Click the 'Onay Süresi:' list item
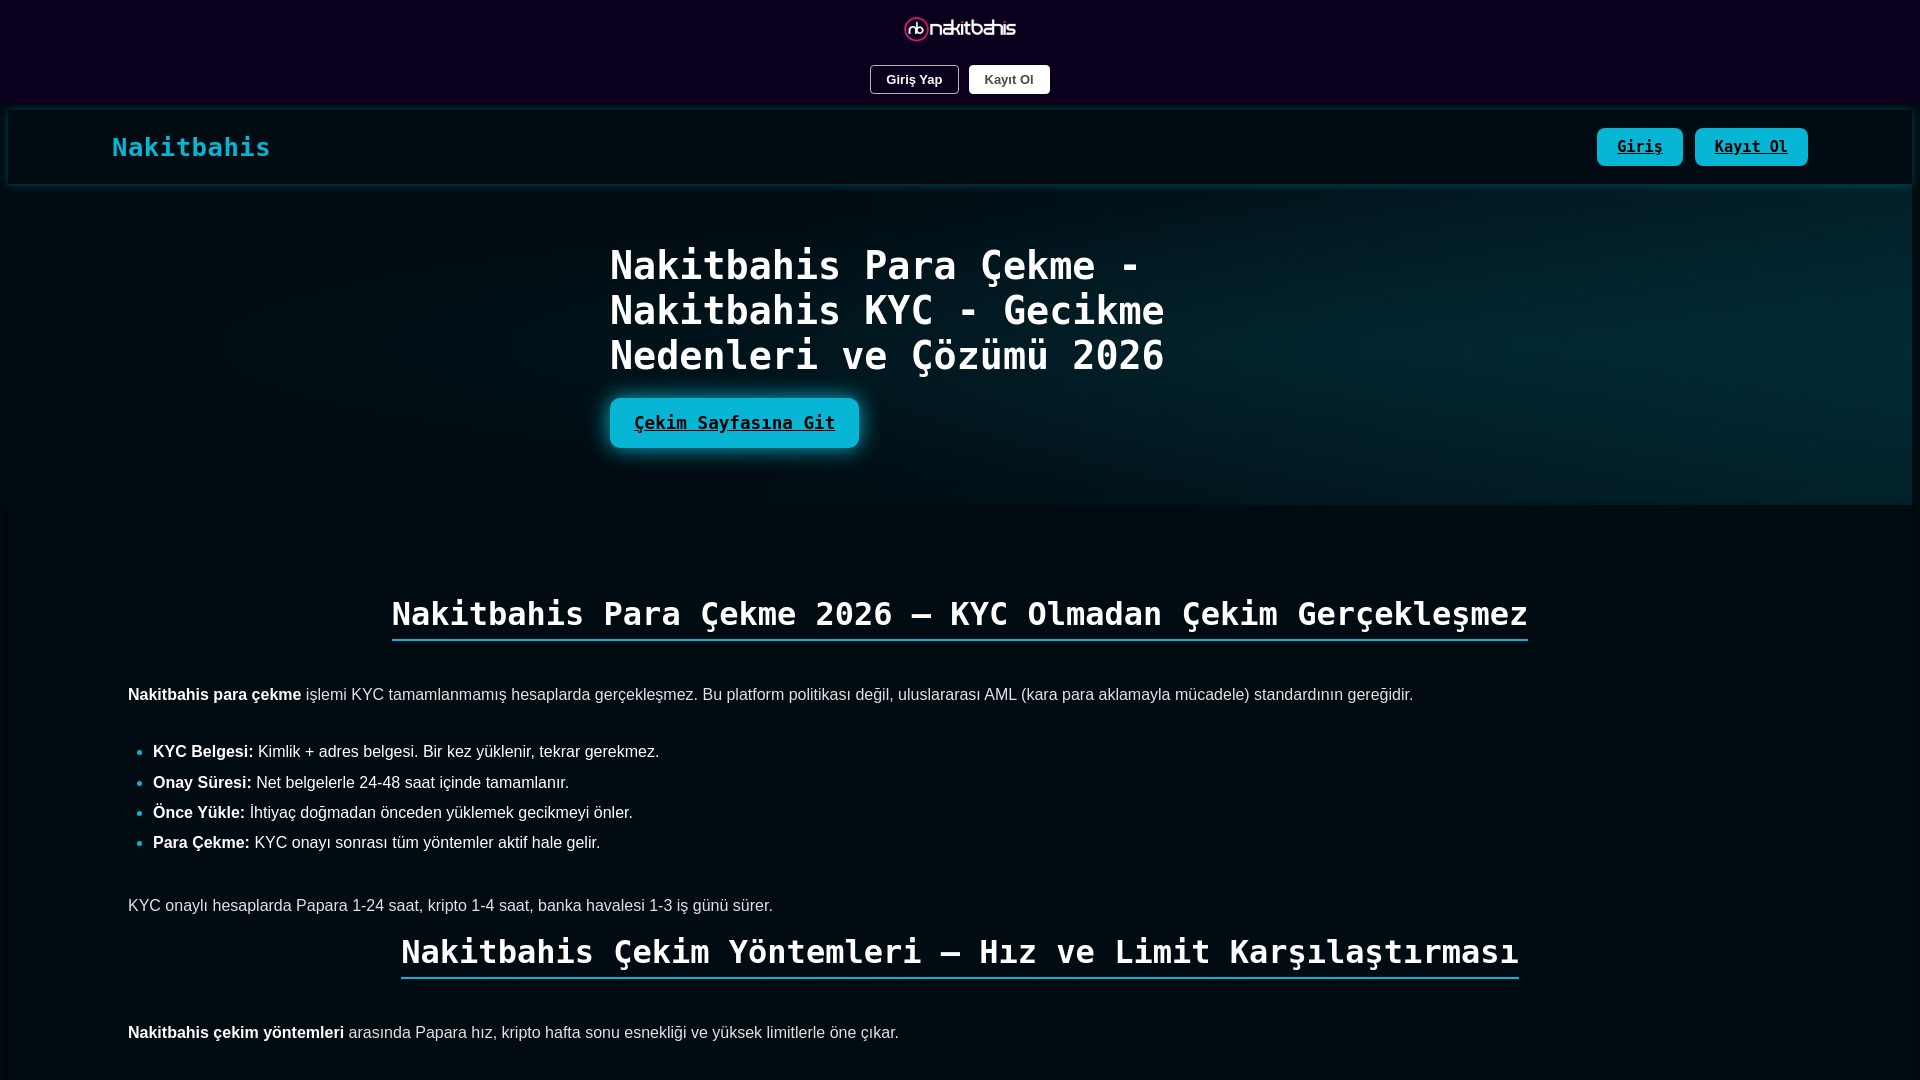This screenshot has width=1920, height=1080. (361, 782)
